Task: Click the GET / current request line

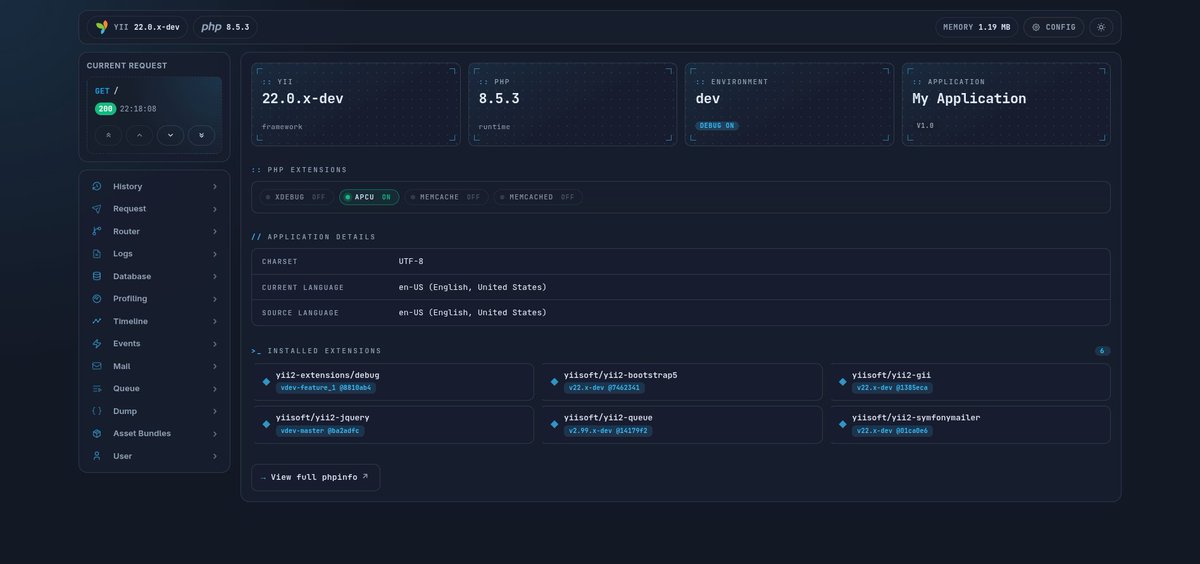Action: [107, 91]
